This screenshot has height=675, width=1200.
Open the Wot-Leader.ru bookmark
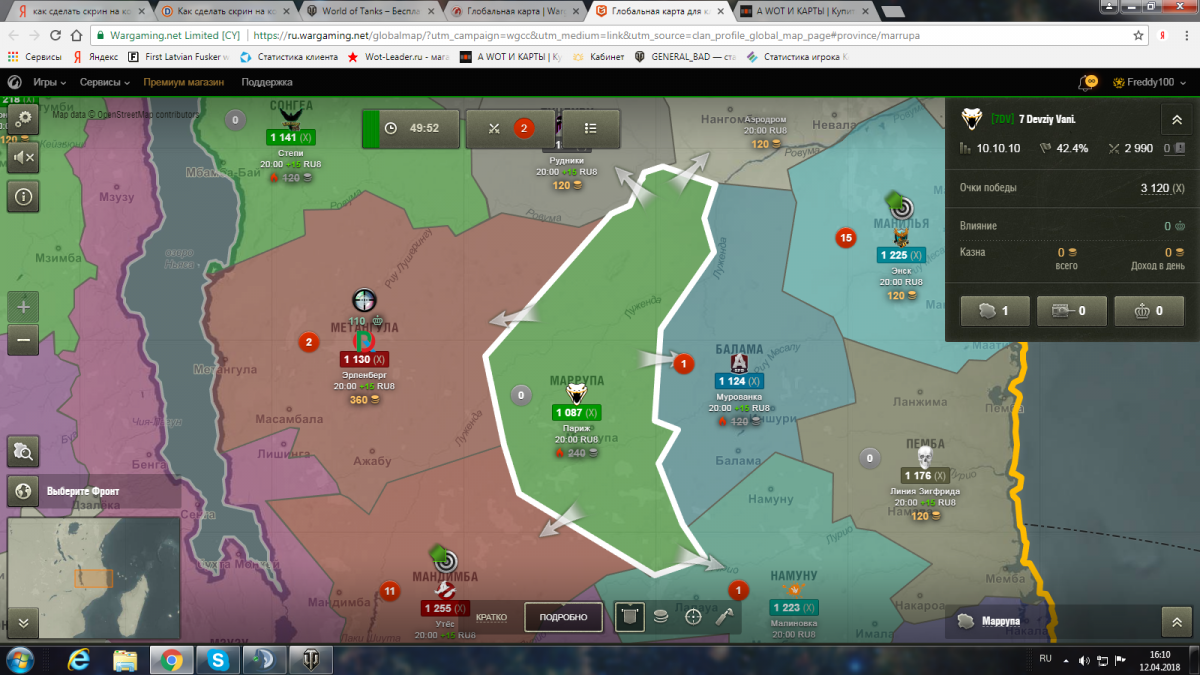(x=399, y=57)
